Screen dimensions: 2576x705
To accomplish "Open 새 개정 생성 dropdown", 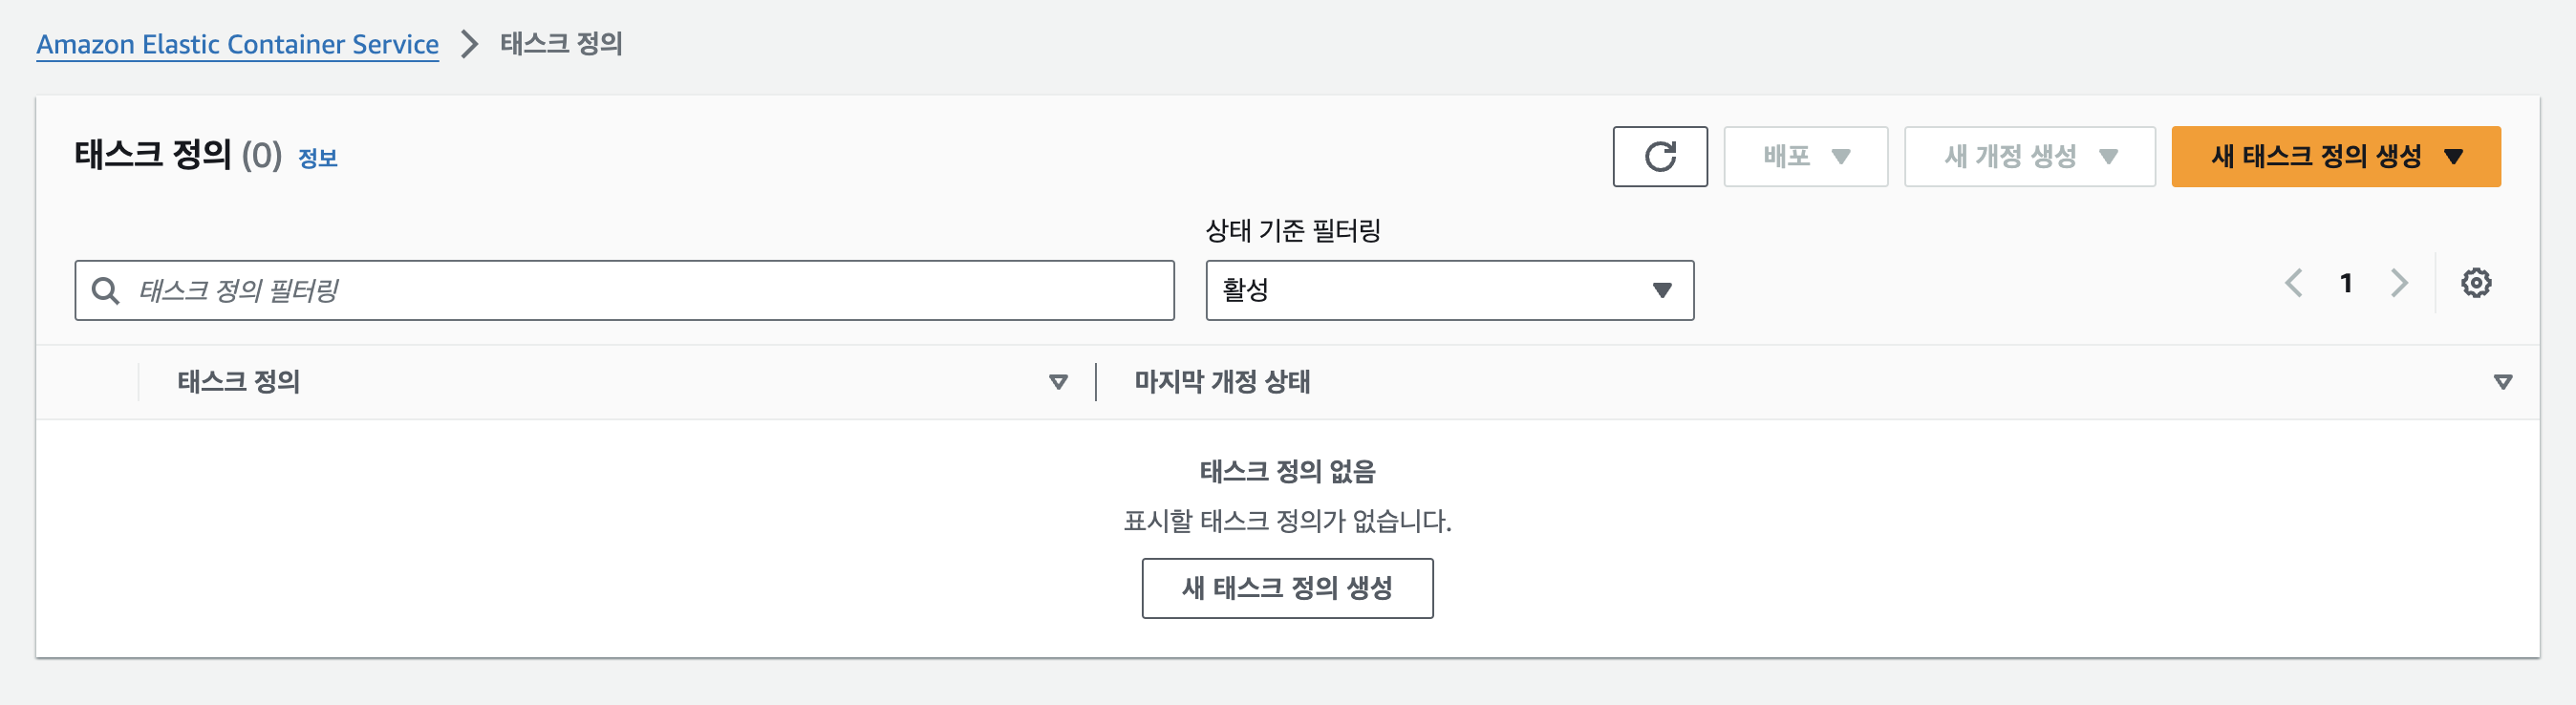I will coord(2029,156).
